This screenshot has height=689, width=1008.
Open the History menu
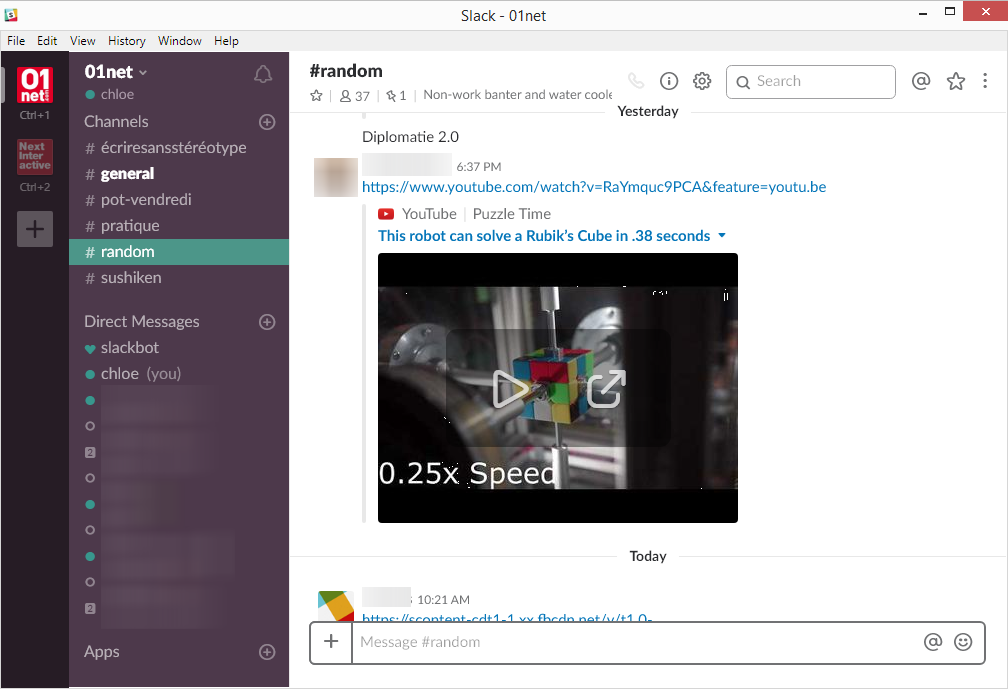[x=127, y=40]
